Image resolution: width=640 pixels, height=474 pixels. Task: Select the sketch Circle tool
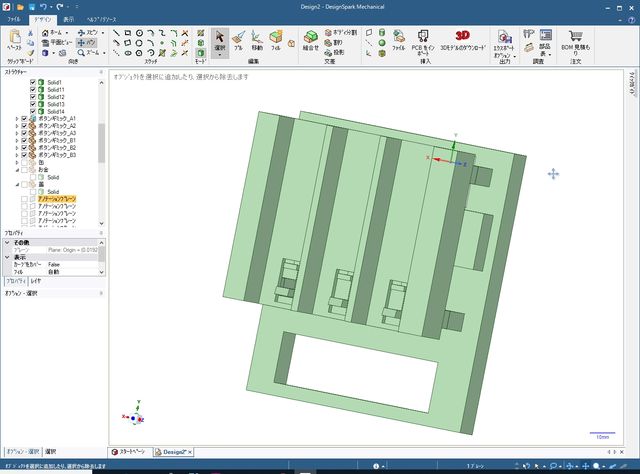[x=139, y=33]
